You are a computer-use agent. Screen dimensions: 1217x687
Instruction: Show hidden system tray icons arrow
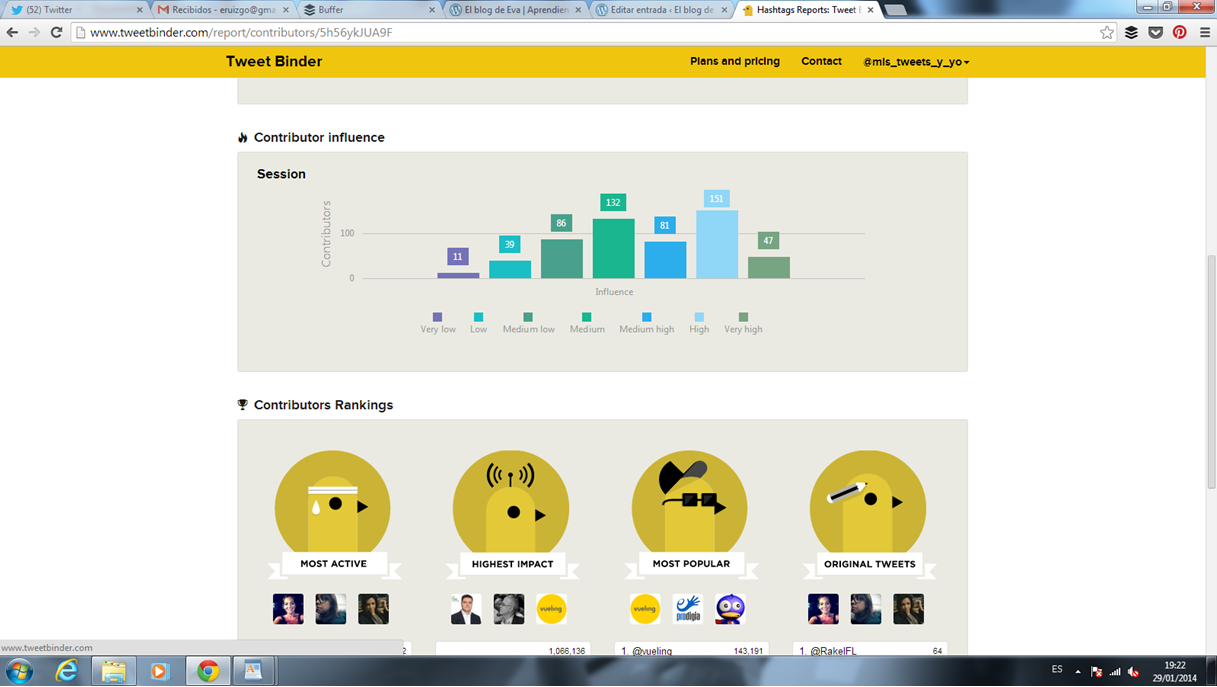[1078, 671]
